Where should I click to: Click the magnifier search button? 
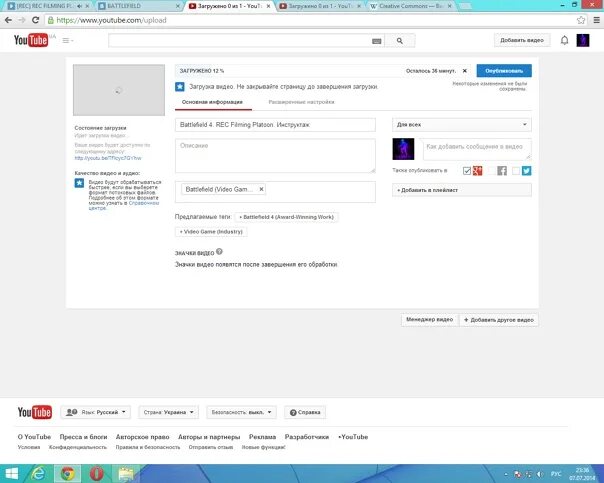[x=400, y=40]
